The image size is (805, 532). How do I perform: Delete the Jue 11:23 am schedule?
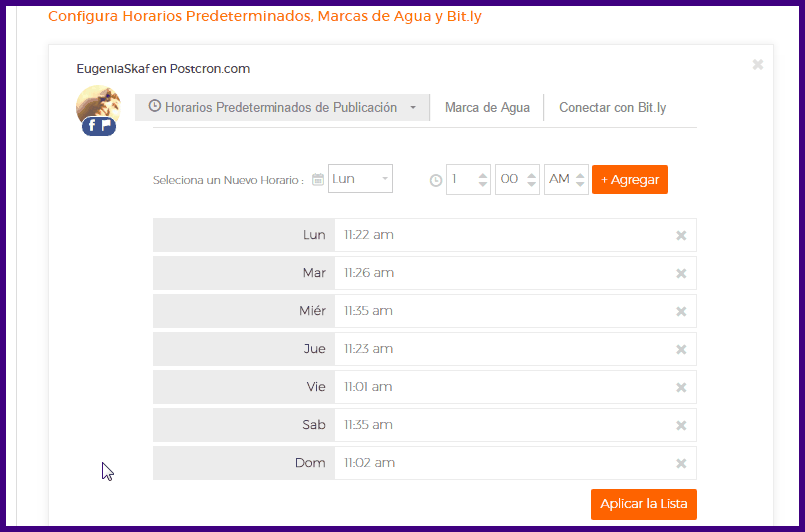point(681,350)
